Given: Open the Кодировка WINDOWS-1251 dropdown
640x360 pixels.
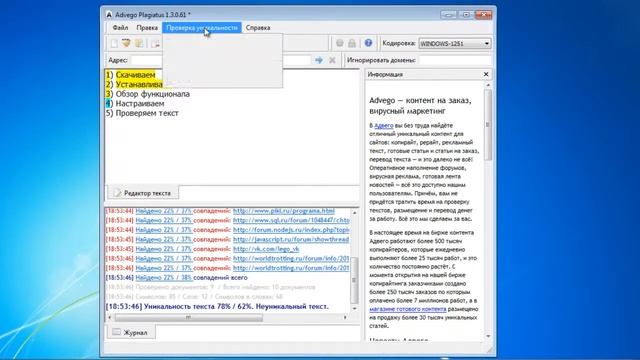Looking at the screenshot, I should pyautogui.click(x=455, y=43).
